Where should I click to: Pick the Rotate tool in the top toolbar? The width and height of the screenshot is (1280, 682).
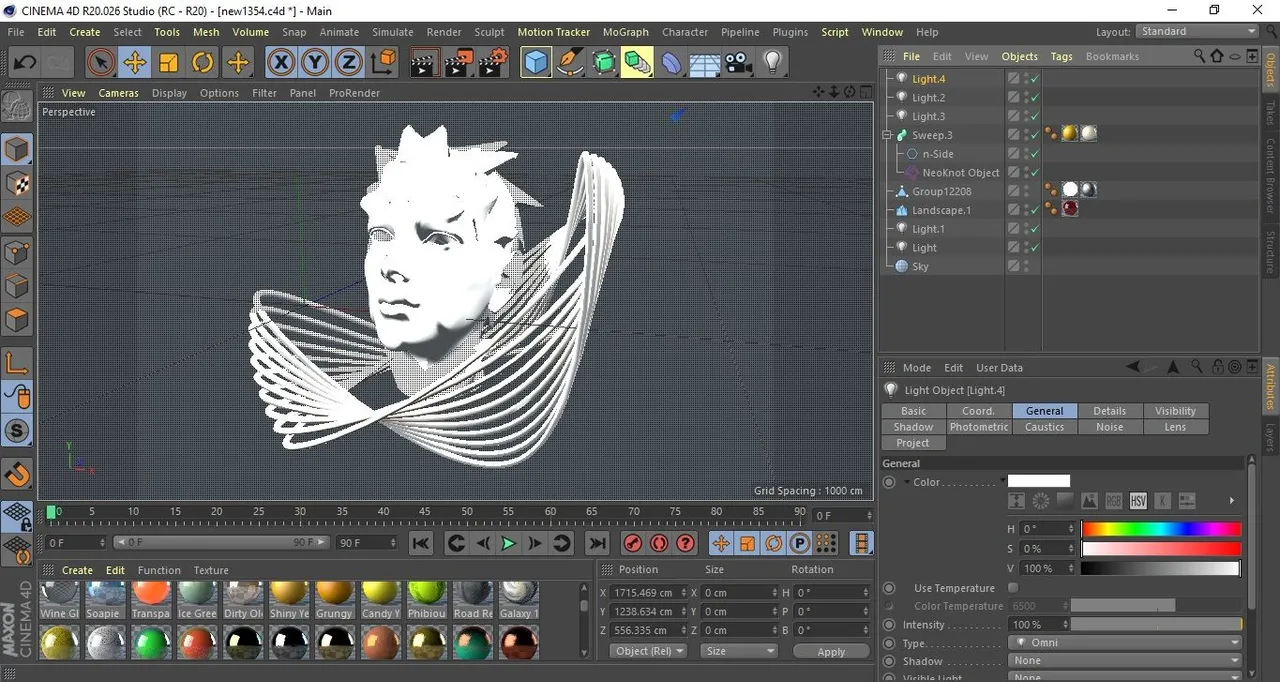coord(203,63)
